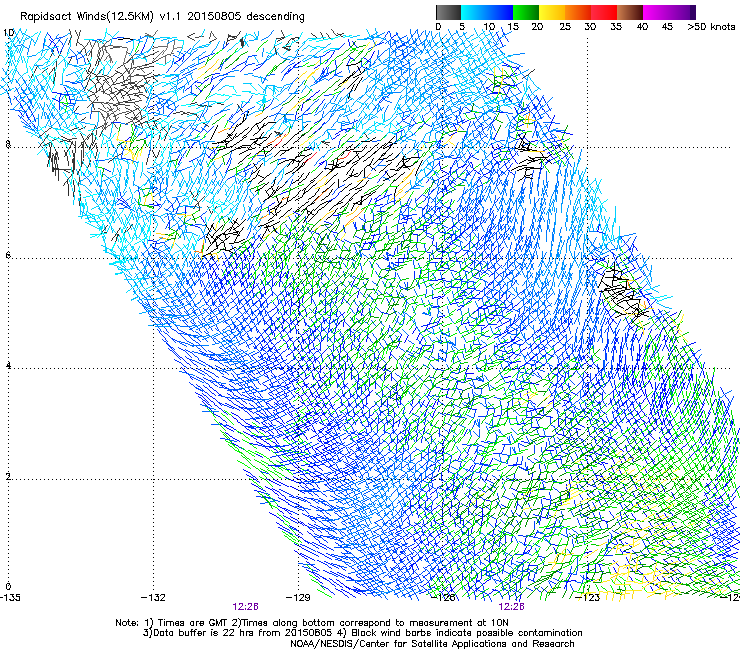Click the latitude axis label "4"
This screenshot has height=650, width=740.
pyautogui.click(x=8, y=365)
